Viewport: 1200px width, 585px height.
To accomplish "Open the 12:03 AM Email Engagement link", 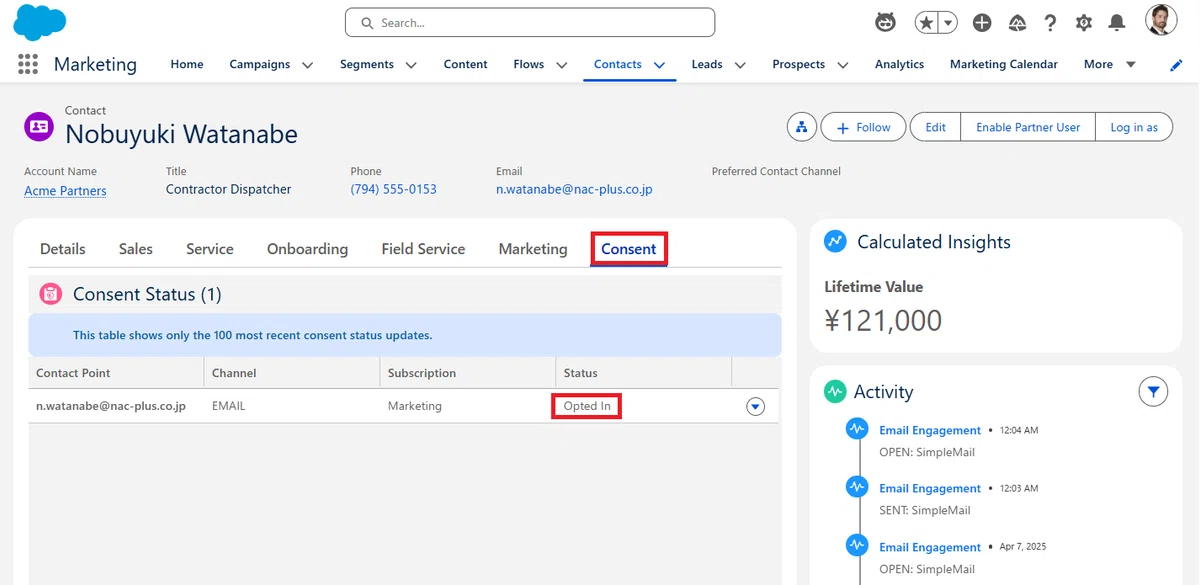I will point(930,488).
